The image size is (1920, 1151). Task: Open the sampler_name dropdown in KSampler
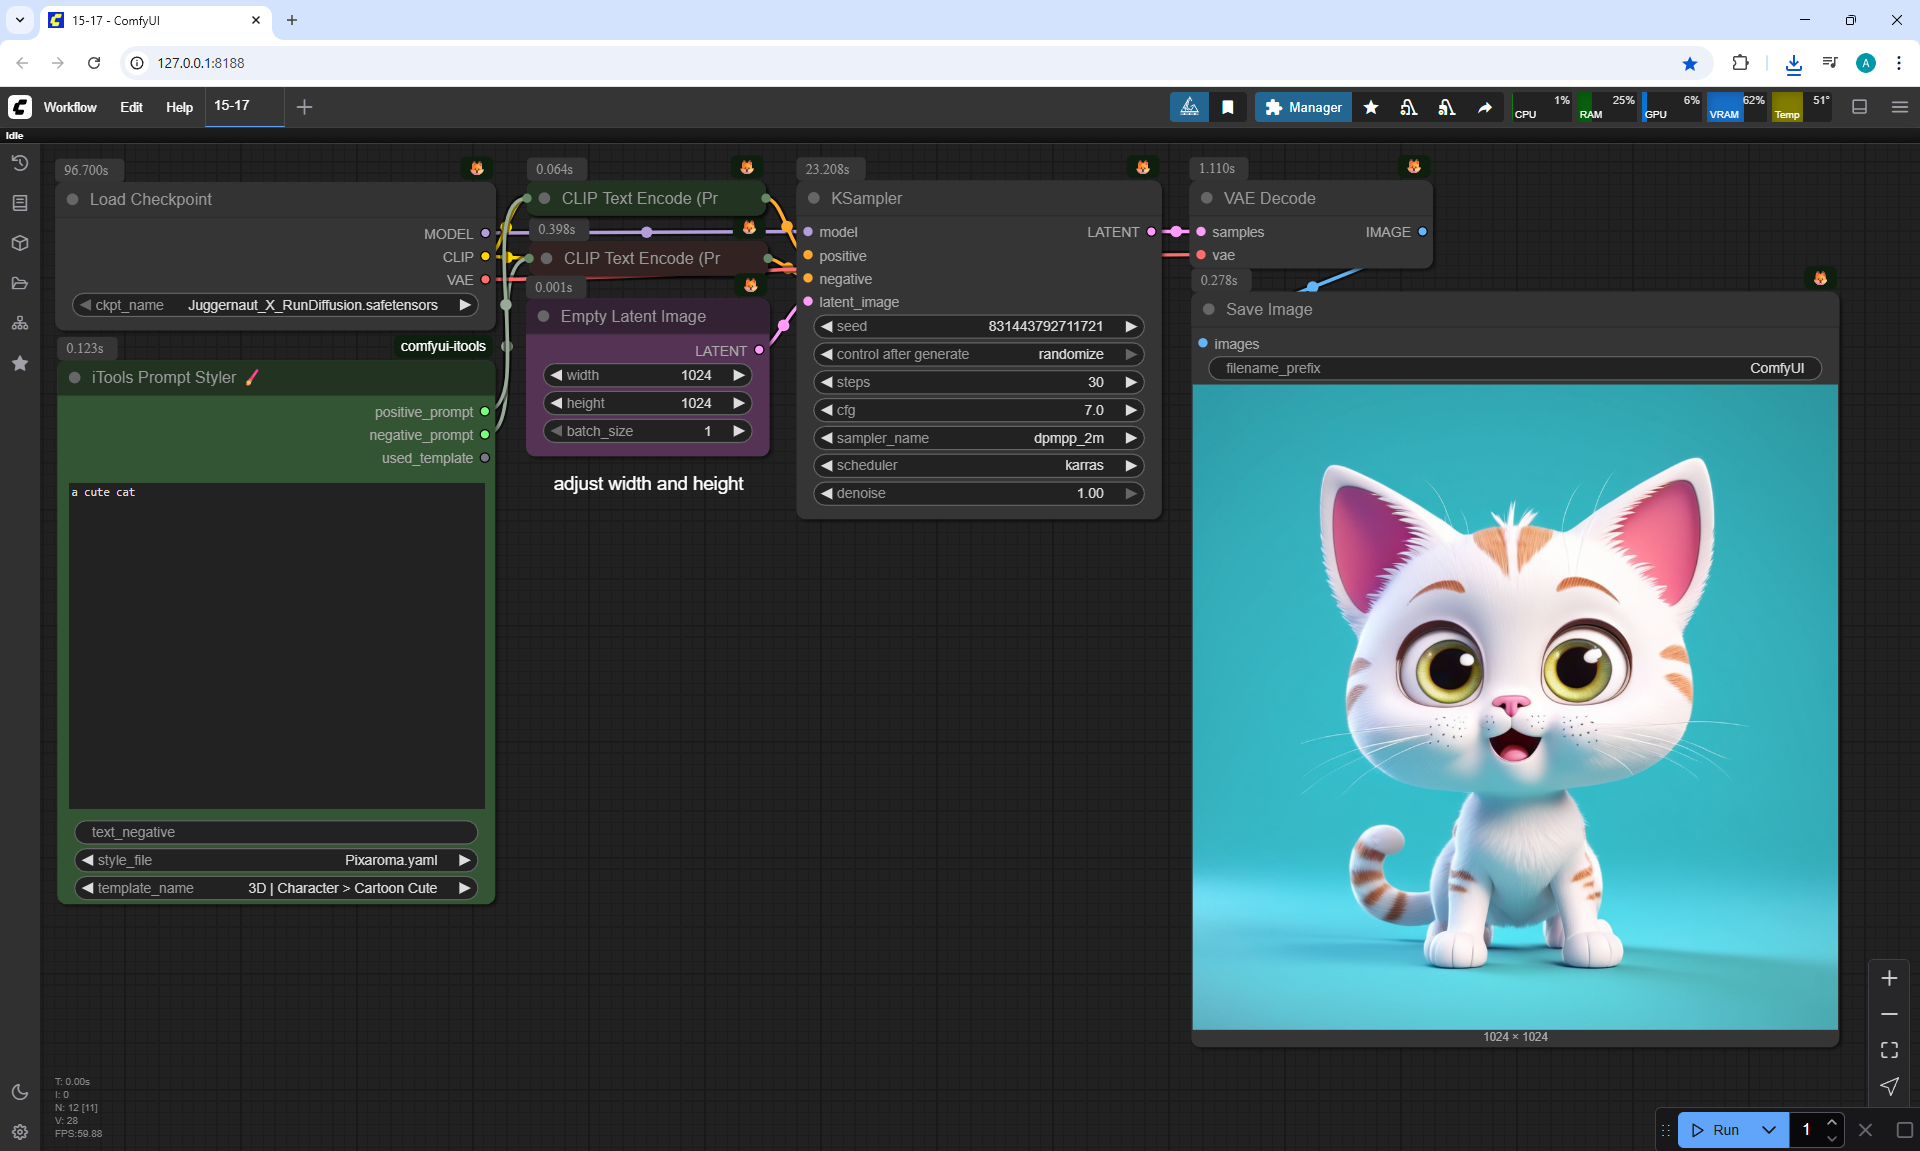[978, 438]
